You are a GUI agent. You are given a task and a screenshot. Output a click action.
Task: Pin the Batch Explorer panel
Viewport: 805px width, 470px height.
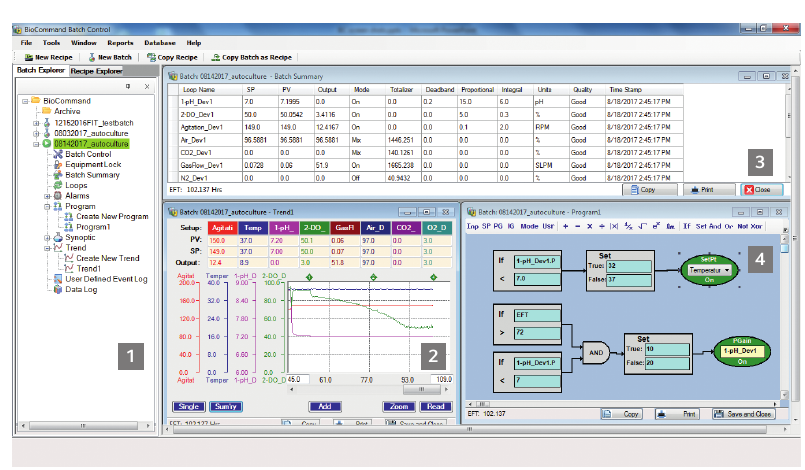128,86
